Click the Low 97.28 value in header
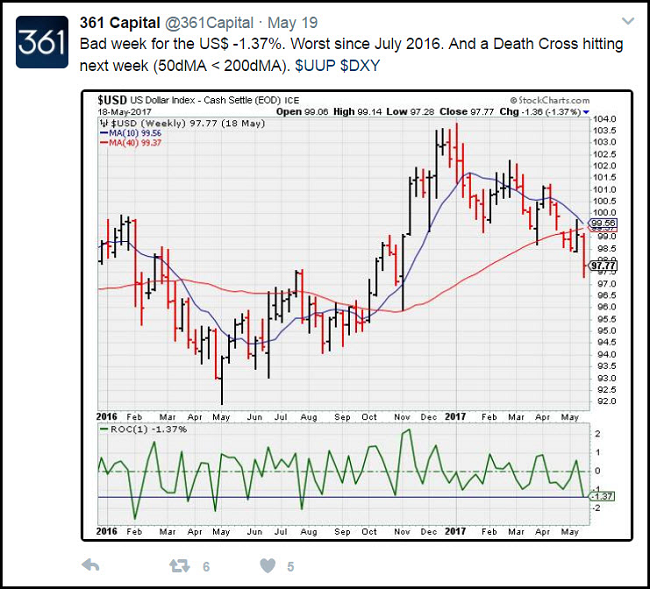This screenshot has width=650, height=589. pyautogui.click(x=410, y=112)
